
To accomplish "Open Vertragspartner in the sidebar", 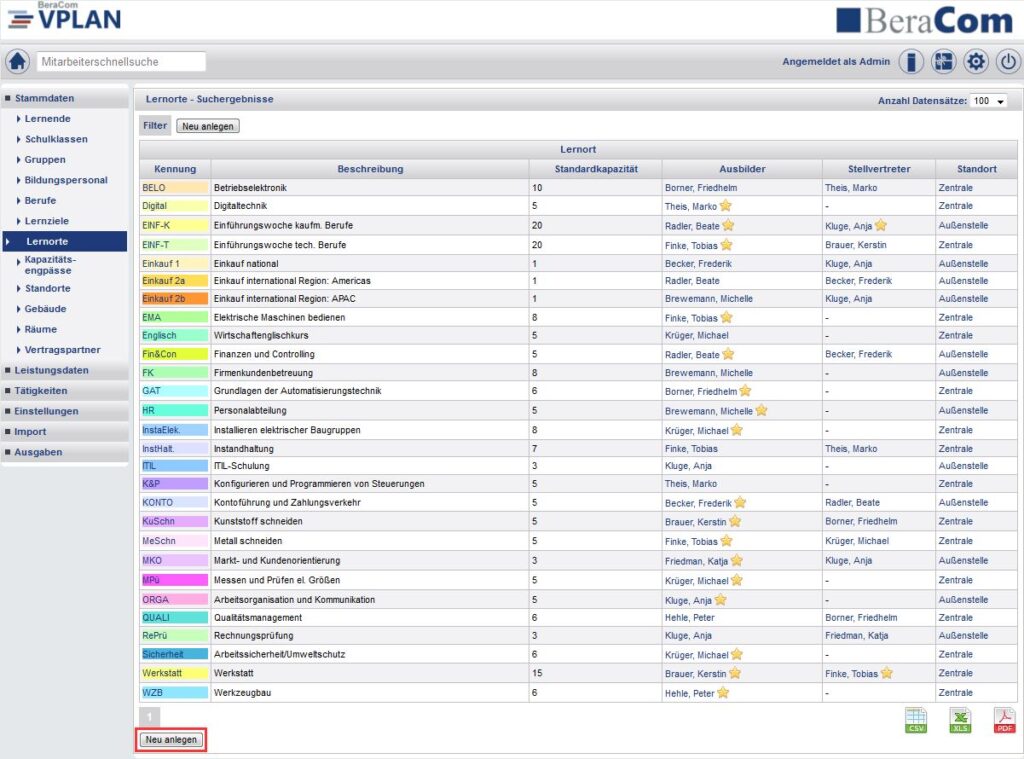I will point(63,349).
